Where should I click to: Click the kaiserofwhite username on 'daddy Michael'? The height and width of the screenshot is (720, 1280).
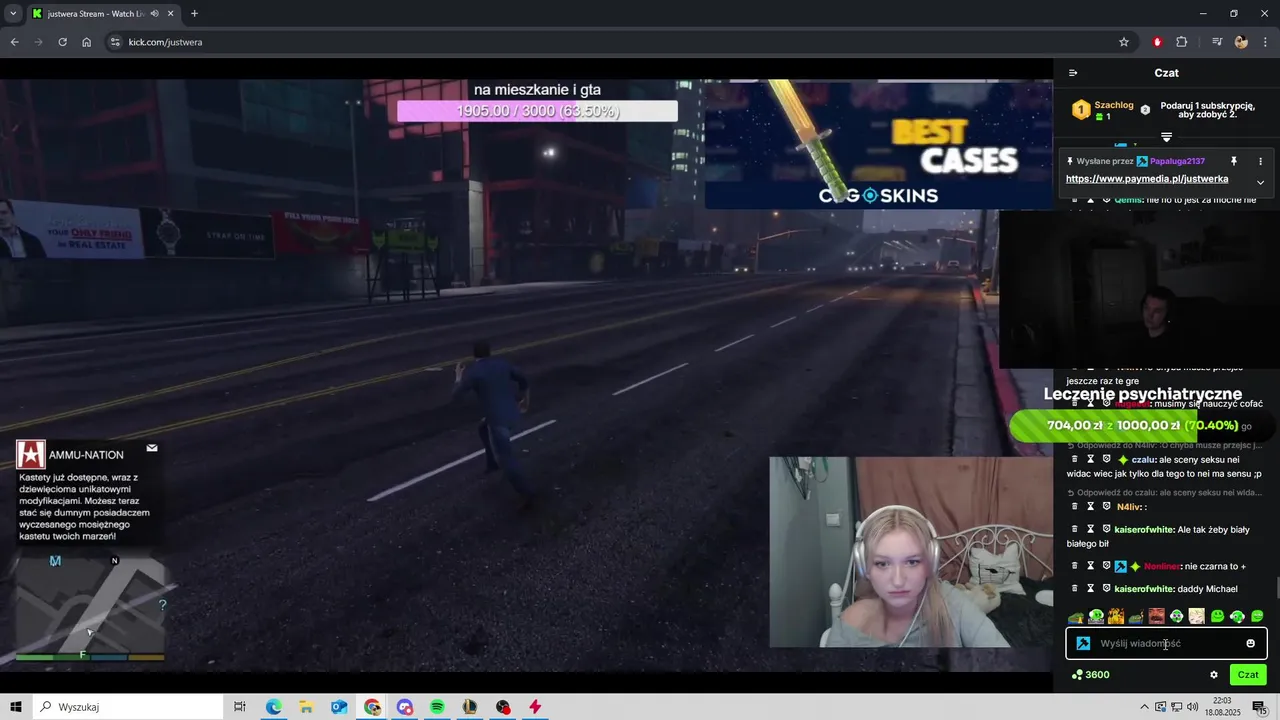1144,589
